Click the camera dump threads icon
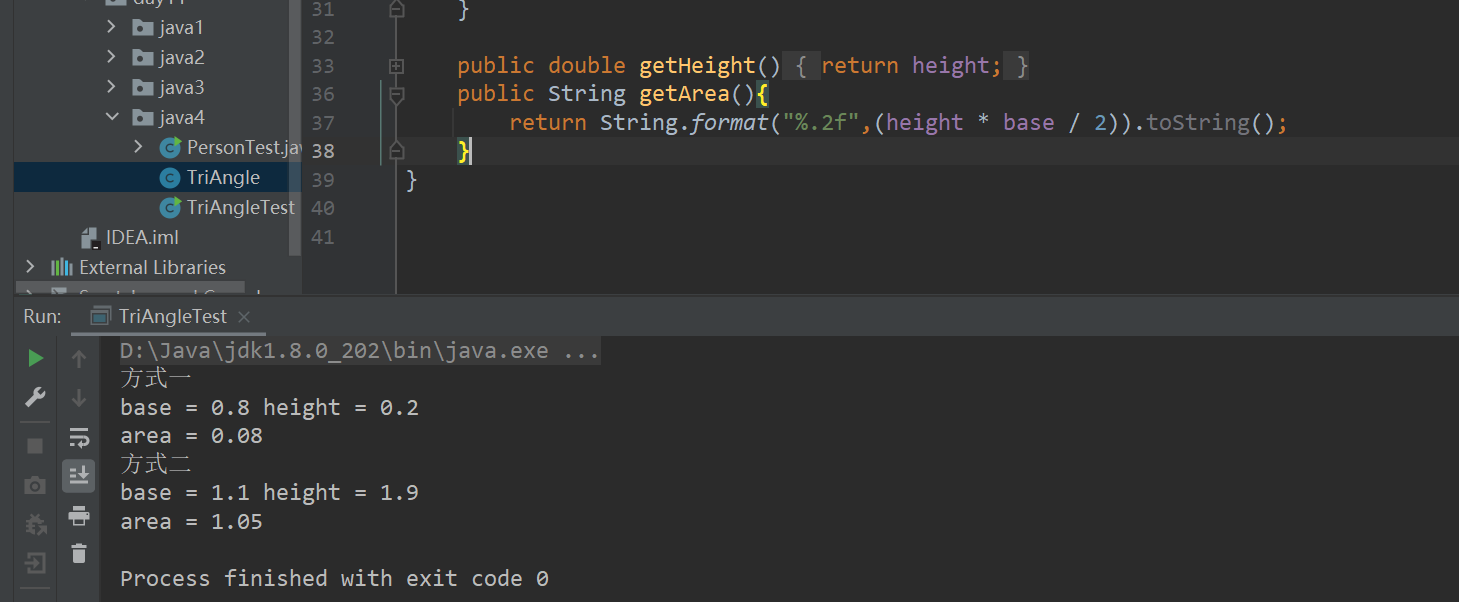 (x=35, y=485)
